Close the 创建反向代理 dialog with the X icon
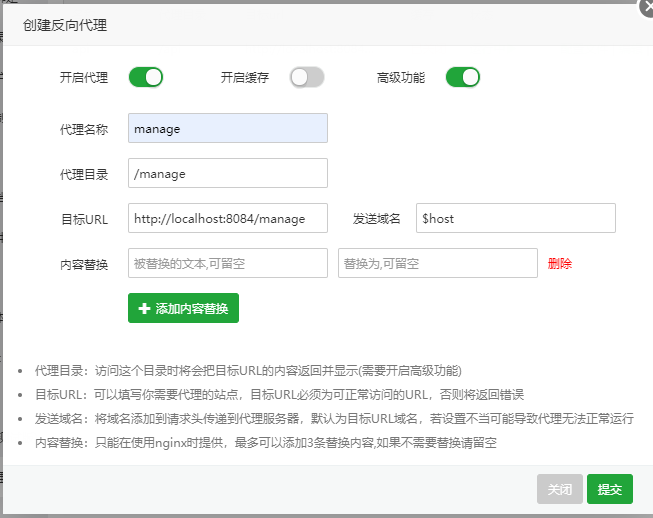The image size is (653, 518). (x=647, y=8)
